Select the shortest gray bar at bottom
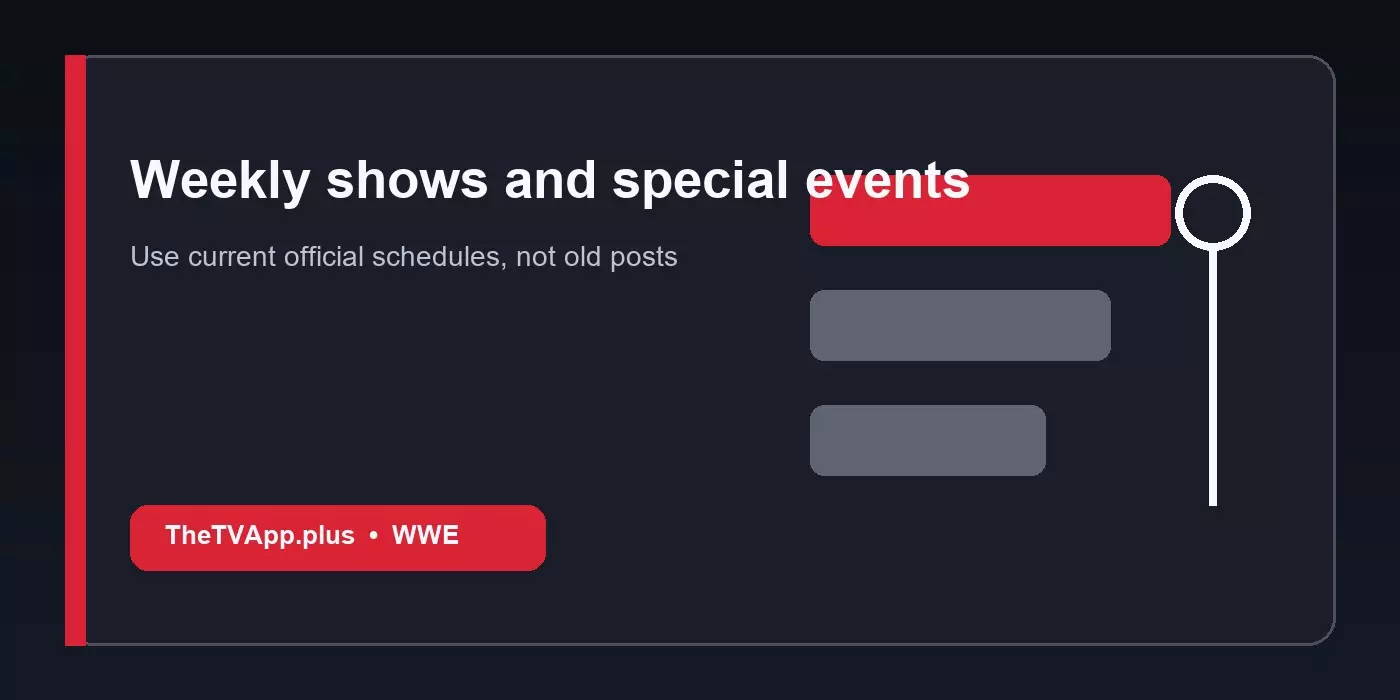 click(x=928, y=440)
